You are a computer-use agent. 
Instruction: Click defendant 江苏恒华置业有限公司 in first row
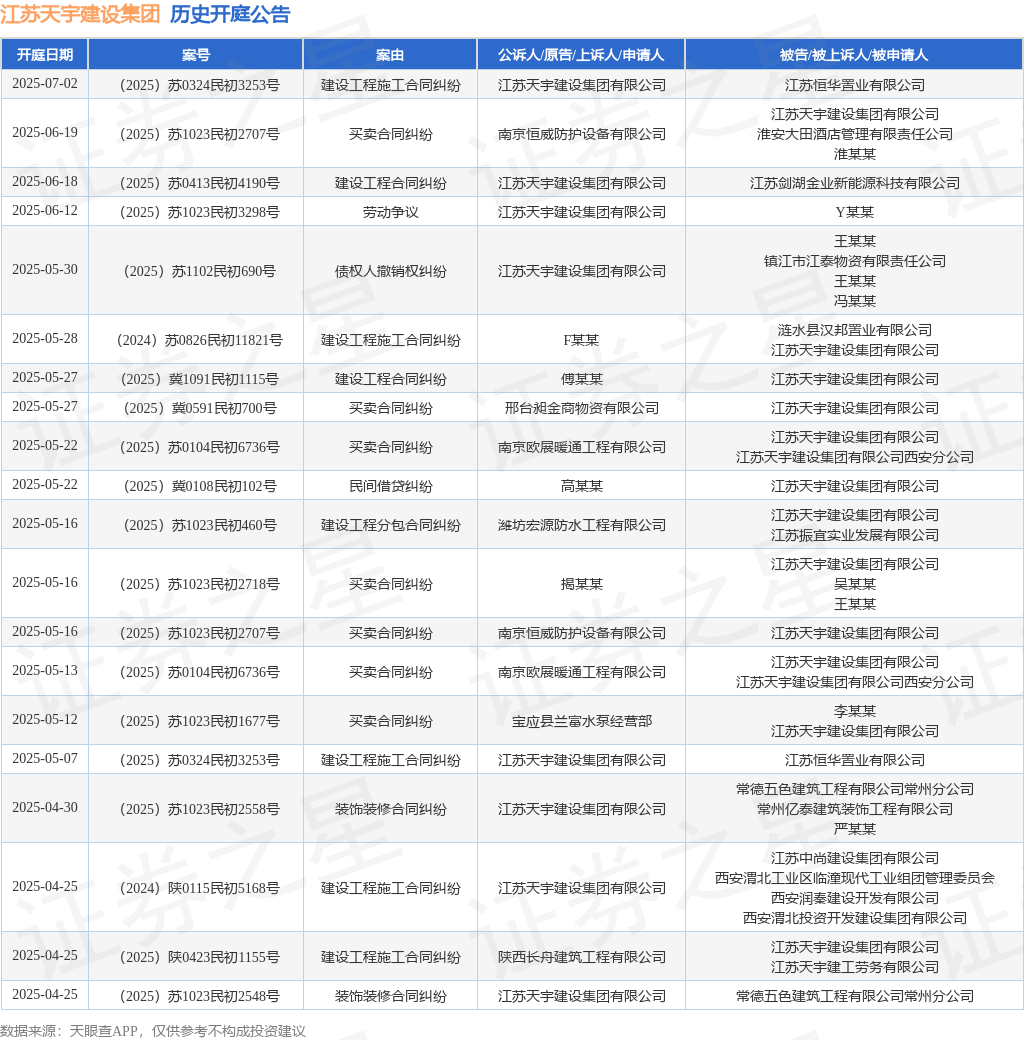coord(855,85)
